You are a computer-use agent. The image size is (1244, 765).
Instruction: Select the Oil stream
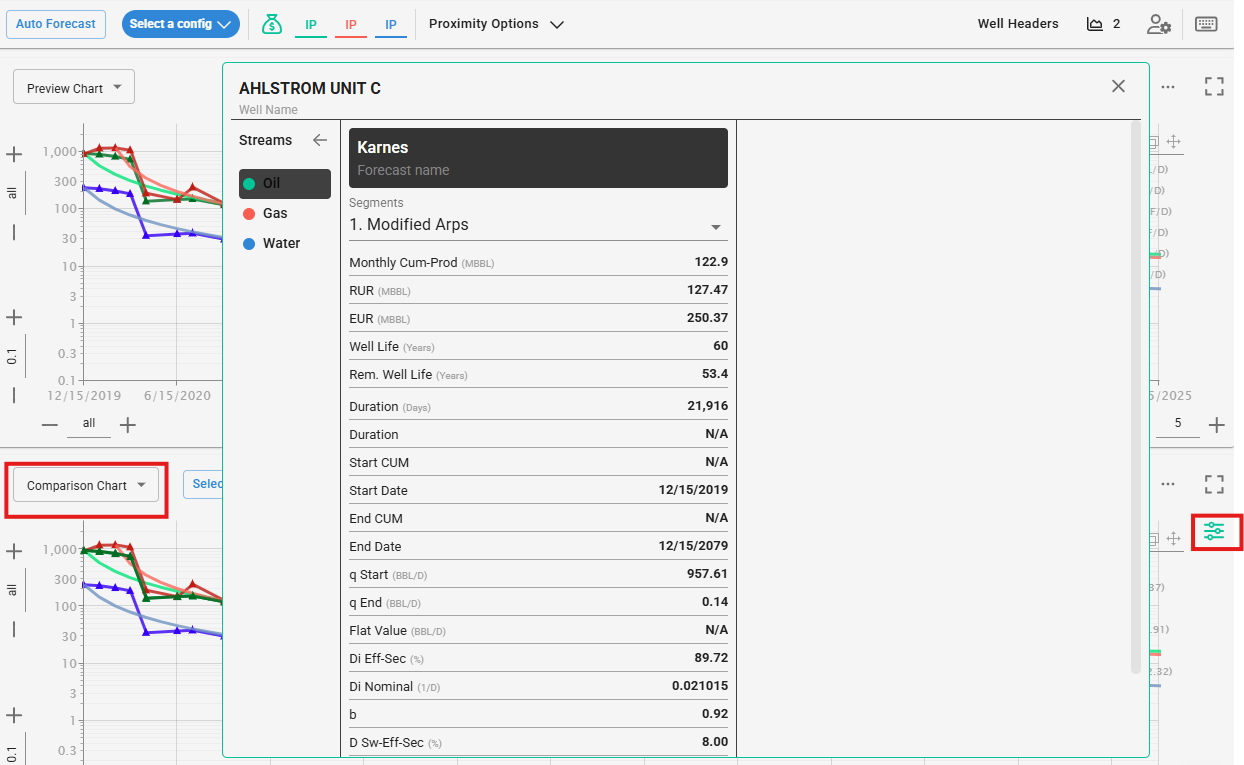[x=285, y=184]
